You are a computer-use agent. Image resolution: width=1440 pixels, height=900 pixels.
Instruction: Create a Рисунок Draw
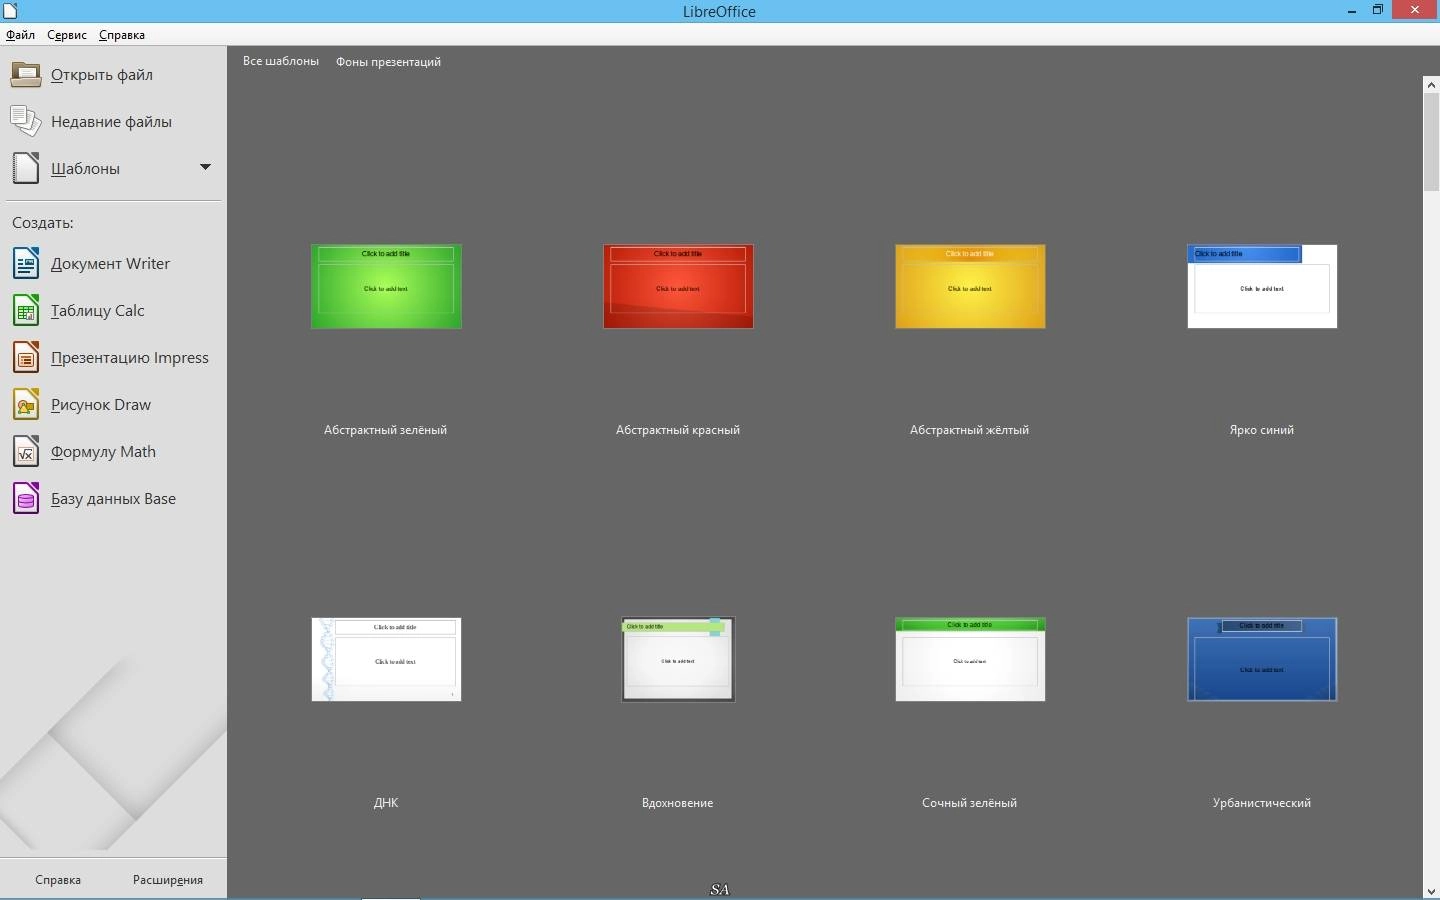coord(101,405)
